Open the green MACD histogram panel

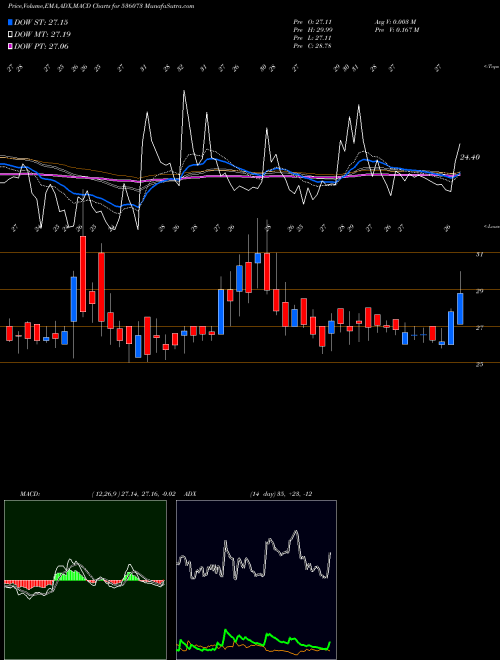[85, 580]
